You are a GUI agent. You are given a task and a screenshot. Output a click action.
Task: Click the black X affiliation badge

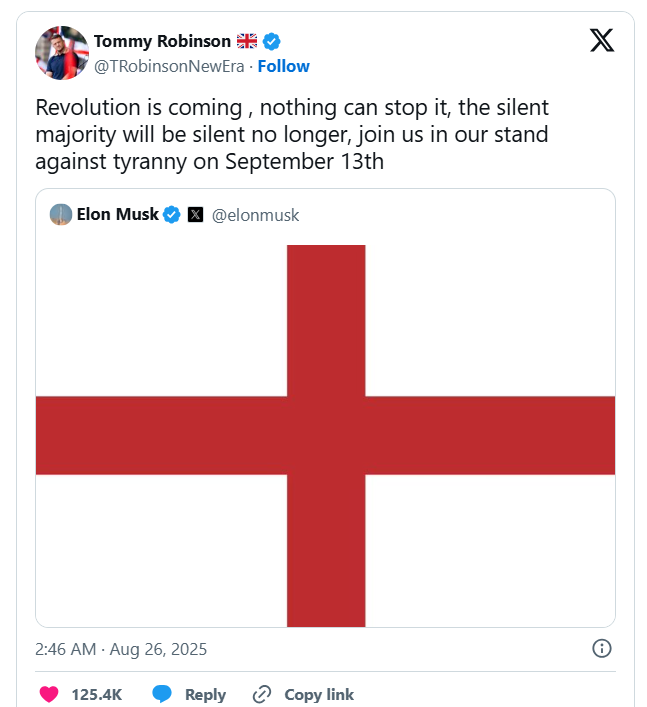point(196,214)
